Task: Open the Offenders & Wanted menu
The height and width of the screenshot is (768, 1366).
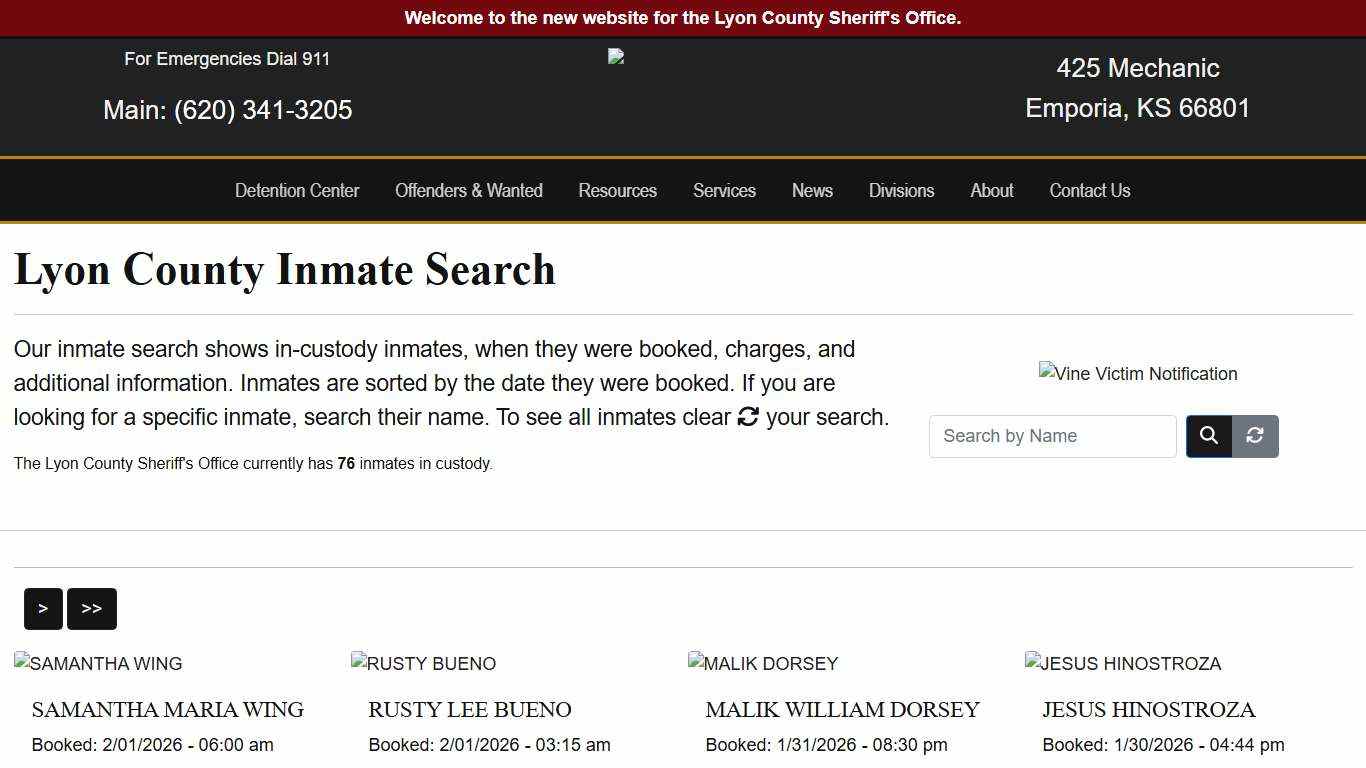Action: (469, 190)
